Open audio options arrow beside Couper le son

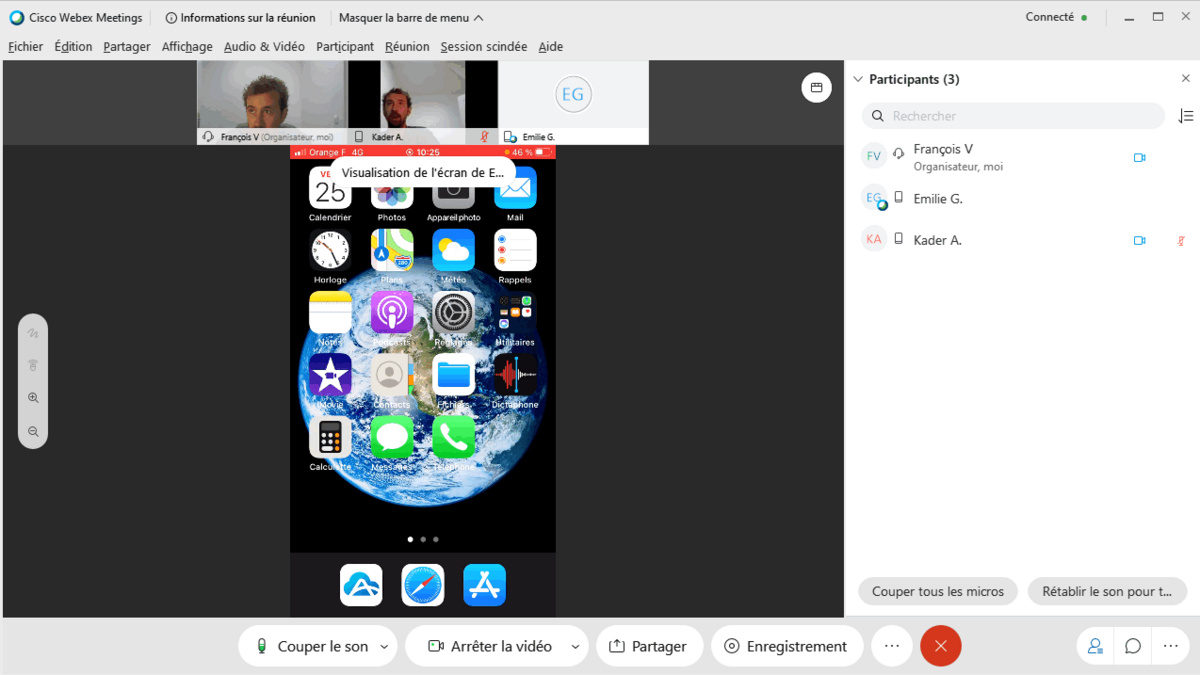tap(384, 647)
